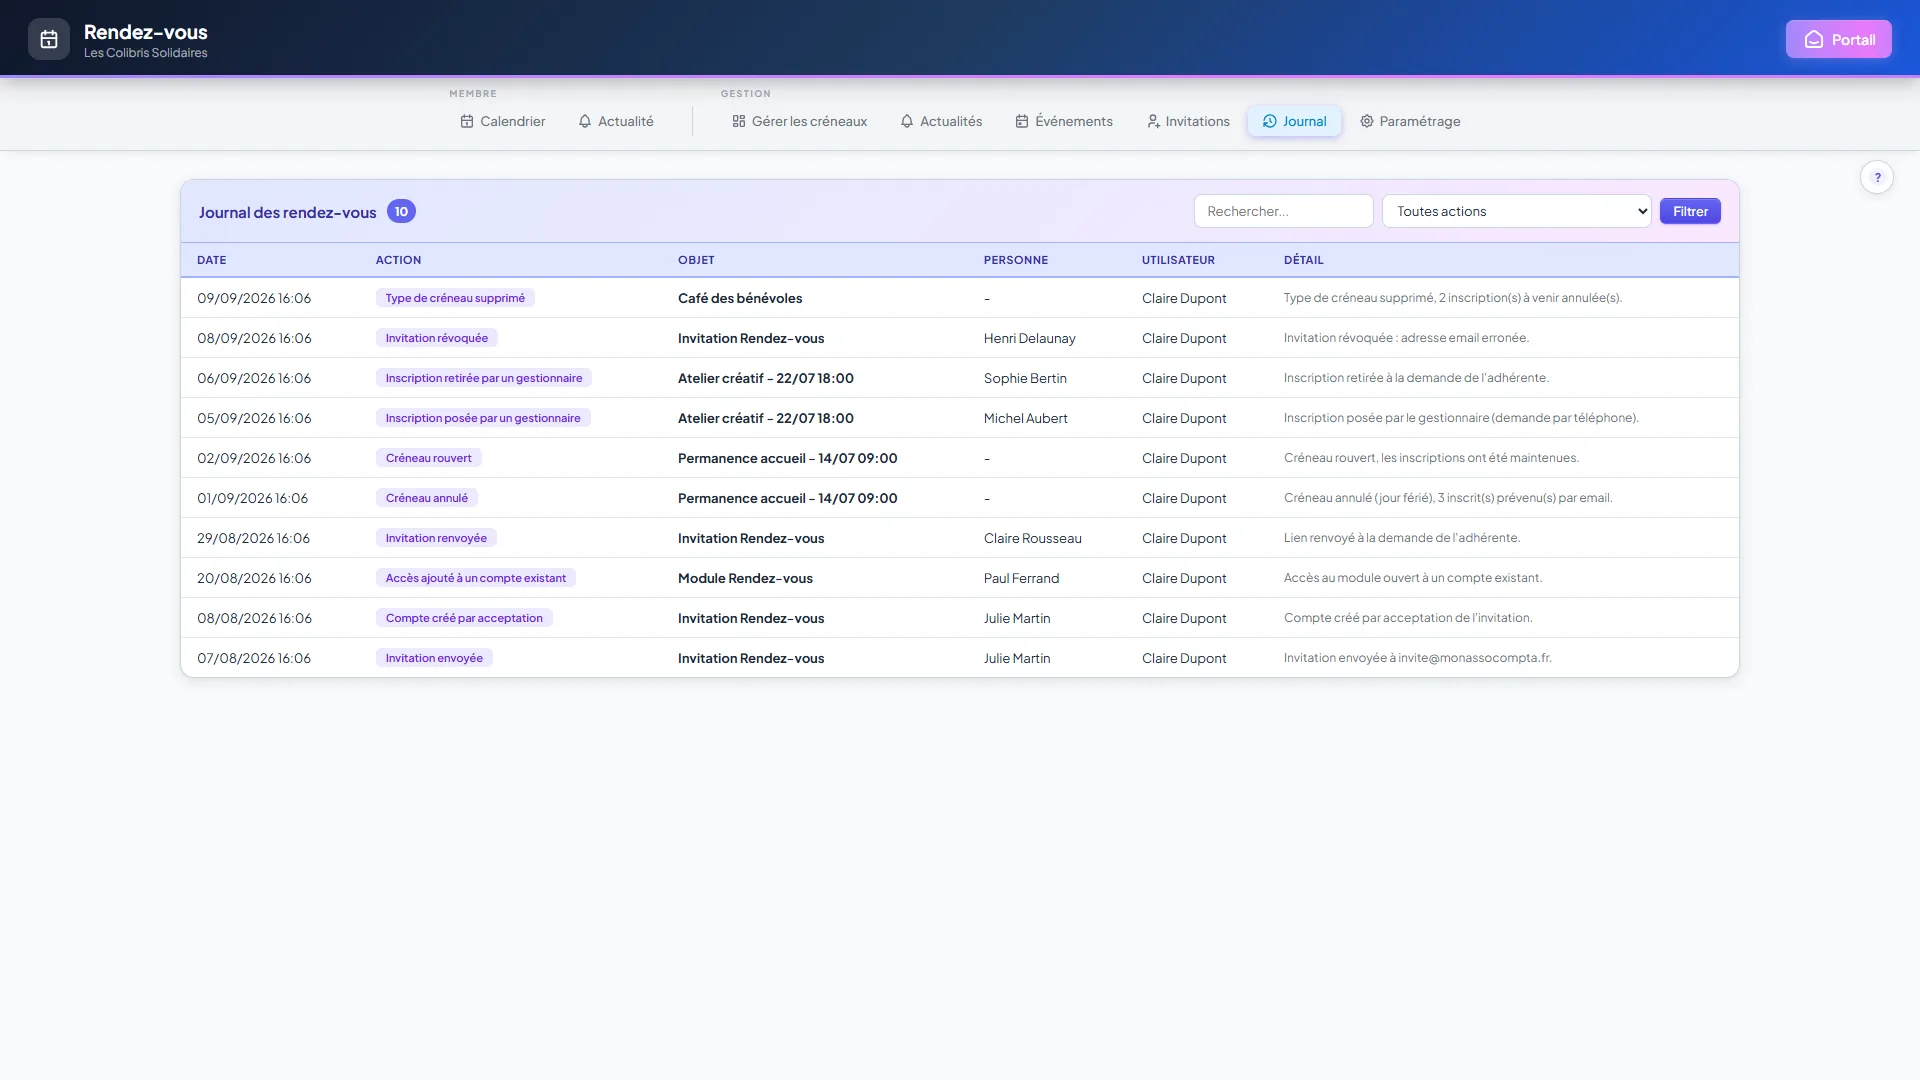Click Compte créé par acceptation tag

tap(464, 618)
